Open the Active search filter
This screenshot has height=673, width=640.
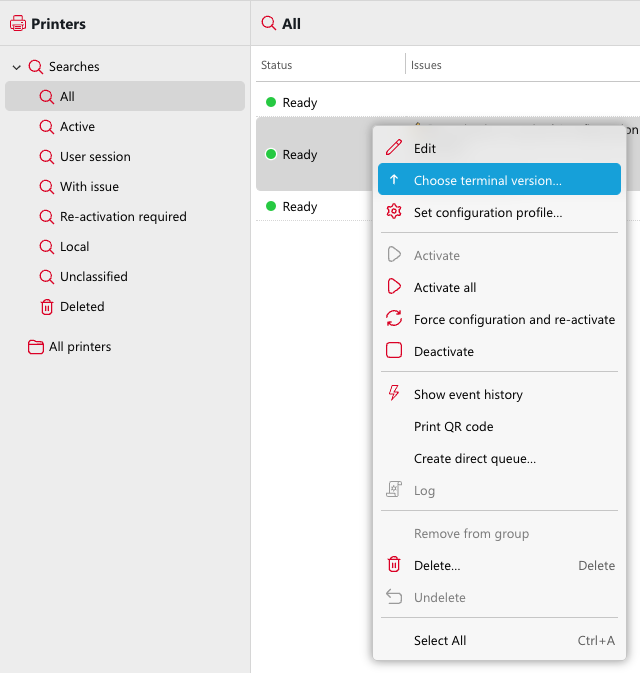(x=77, y=127)
